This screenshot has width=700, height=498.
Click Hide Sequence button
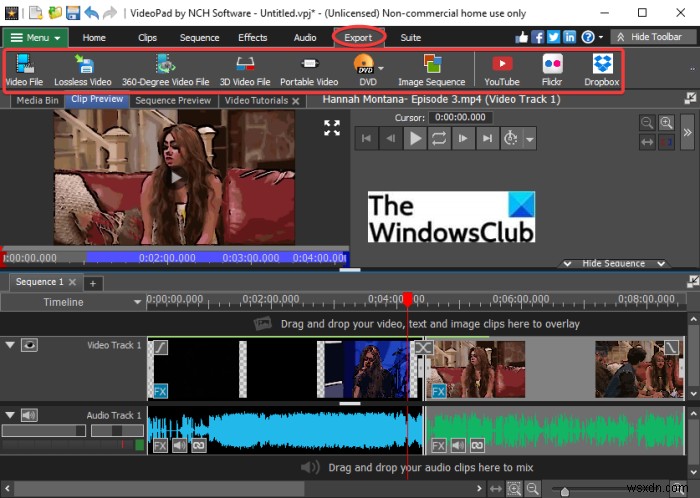[x=614, y=263]
